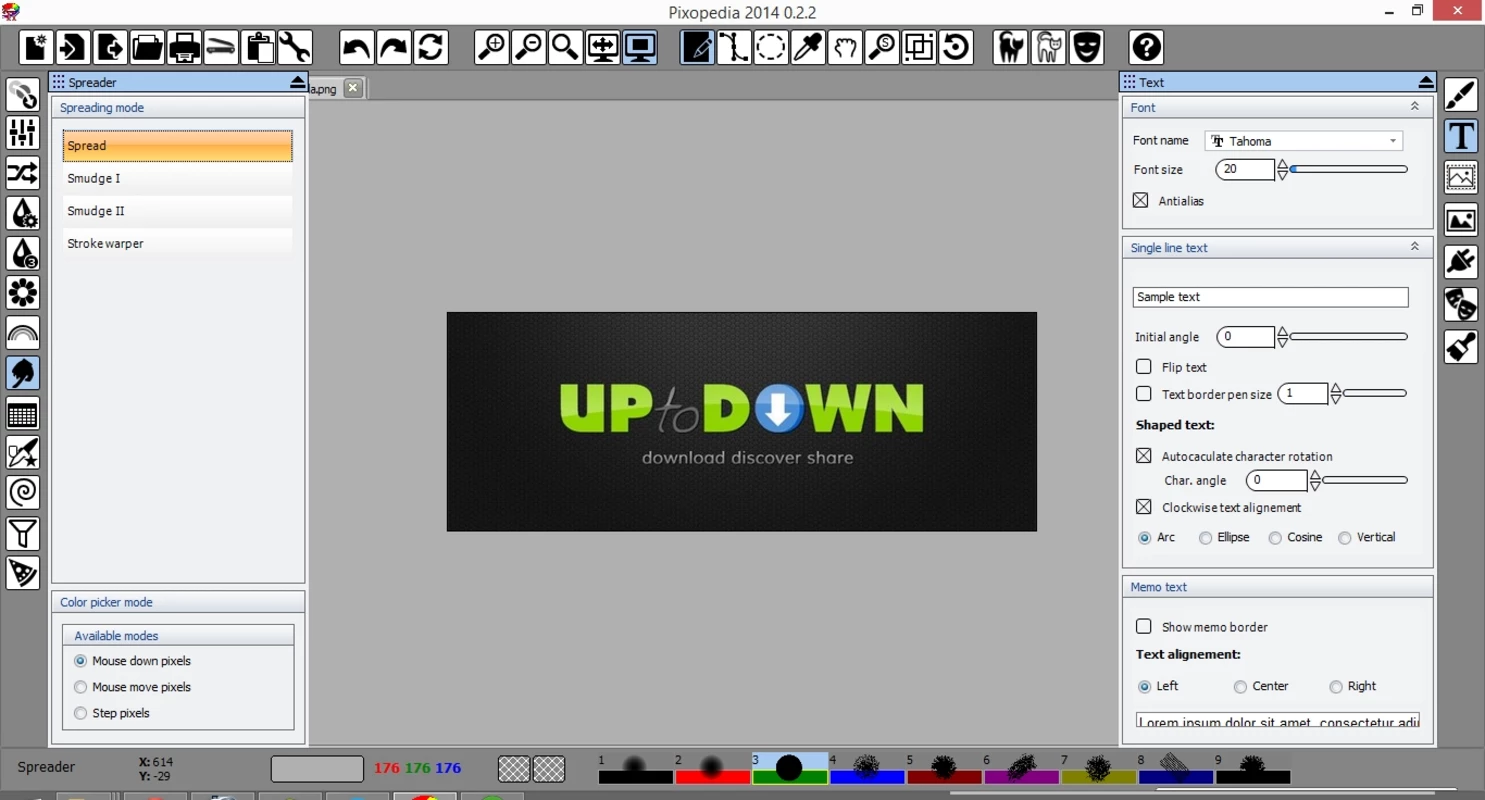
Task: Click the Initial angle slider
Action: click(x=1350, y=337)
